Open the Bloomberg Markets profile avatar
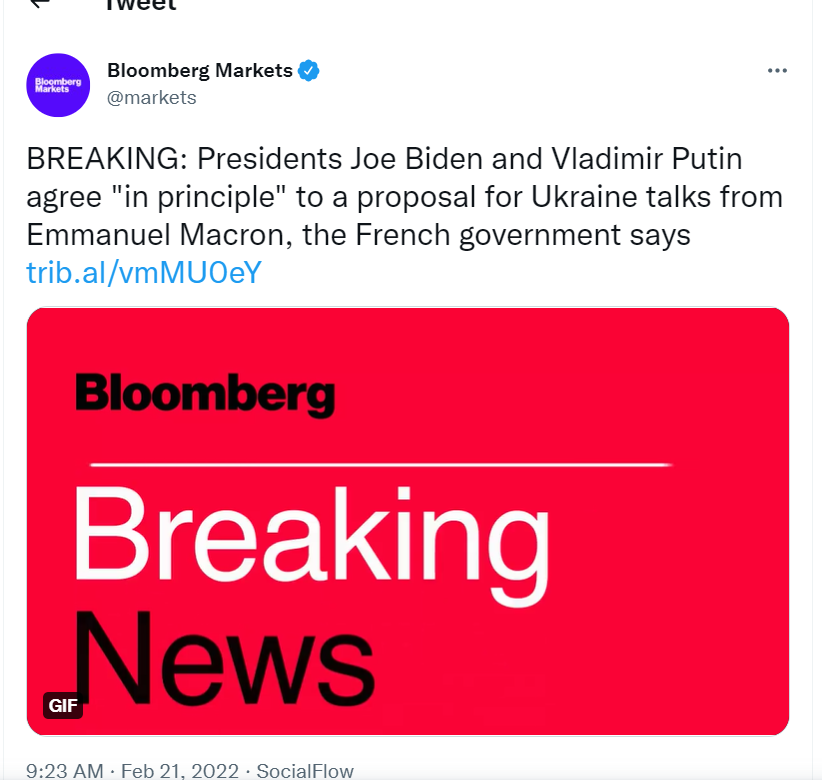The image size is (822, 780). pos(58,85)
